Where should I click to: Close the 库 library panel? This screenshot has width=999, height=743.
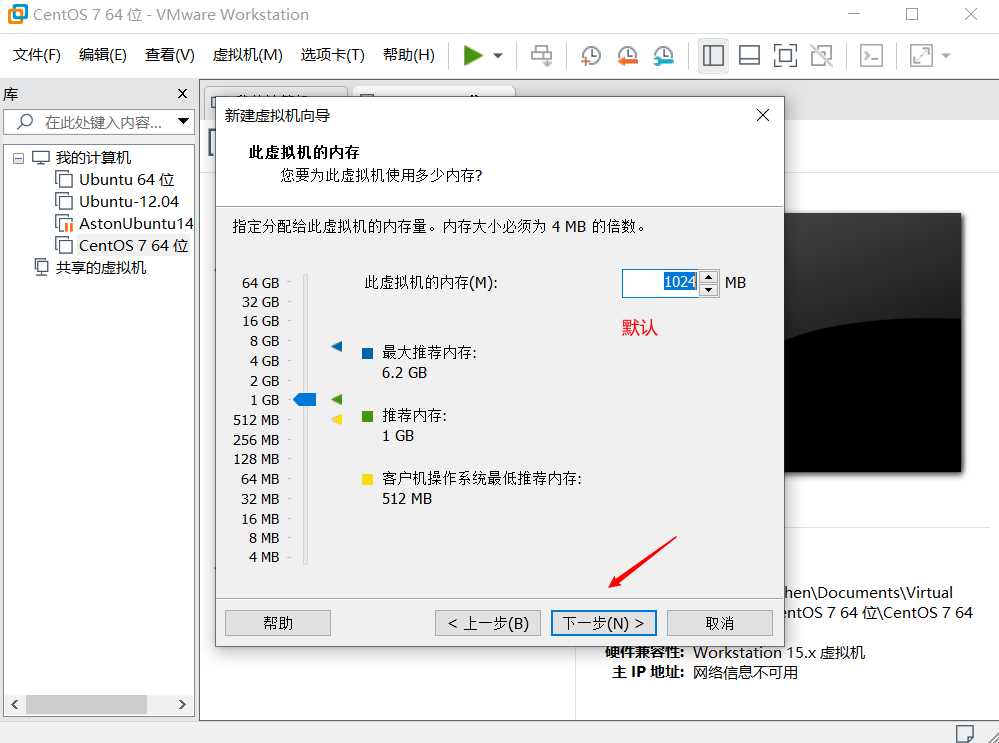182,94
